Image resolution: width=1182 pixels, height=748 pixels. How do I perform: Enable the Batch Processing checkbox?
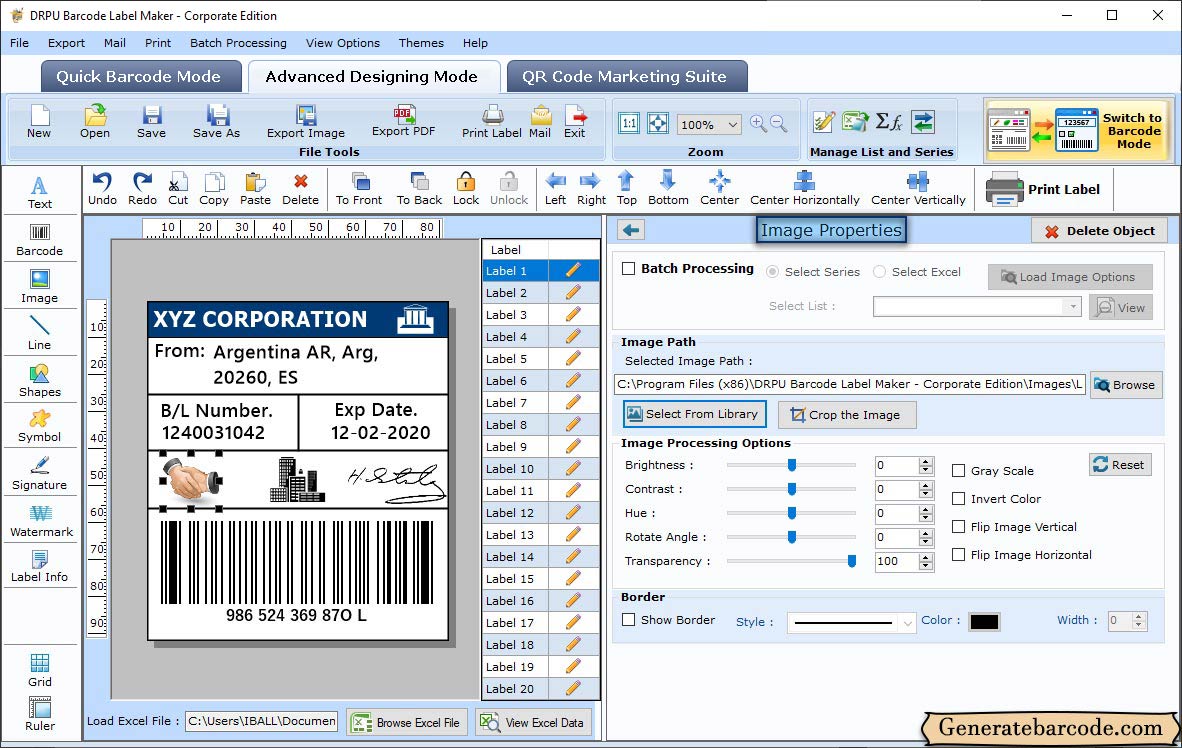click(629, 268)
